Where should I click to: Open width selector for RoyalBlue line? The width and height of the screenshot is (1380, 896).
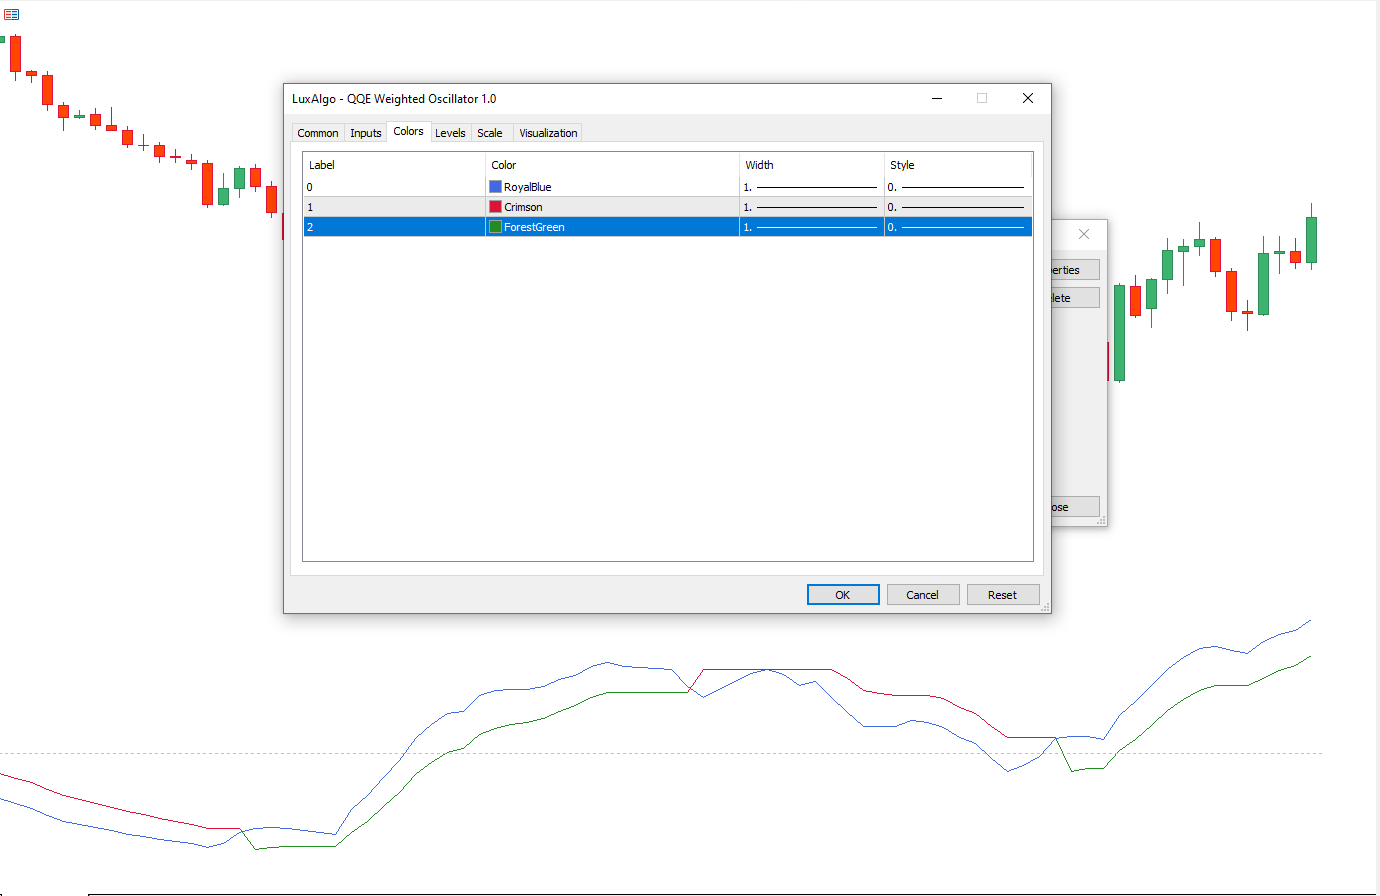[811, 187]
